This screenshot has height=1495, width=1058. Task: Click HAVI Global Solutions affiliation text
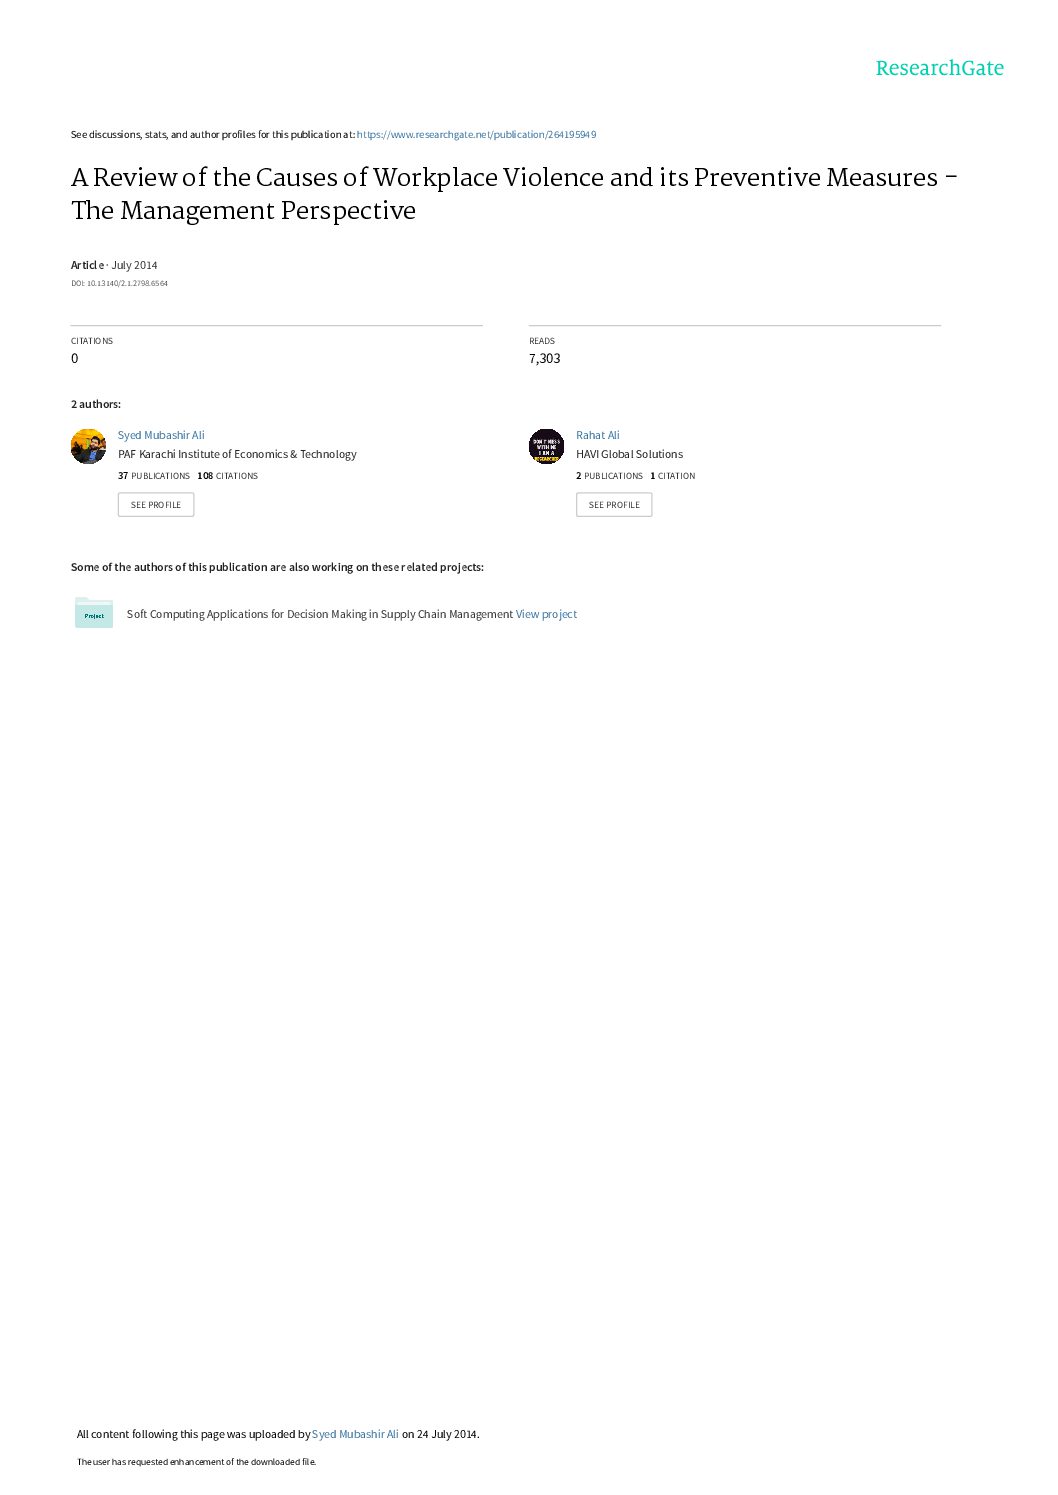(x=629, y=454)
